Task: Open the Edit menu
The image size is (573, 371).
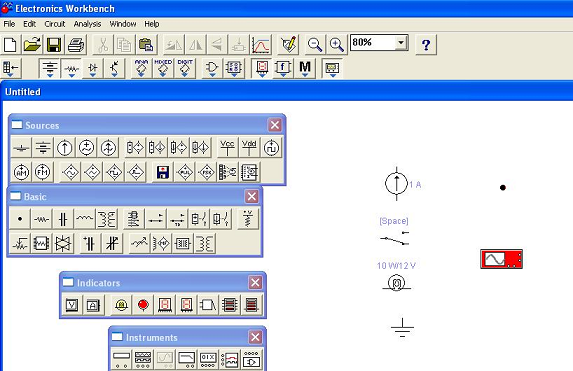Action: 30,24
